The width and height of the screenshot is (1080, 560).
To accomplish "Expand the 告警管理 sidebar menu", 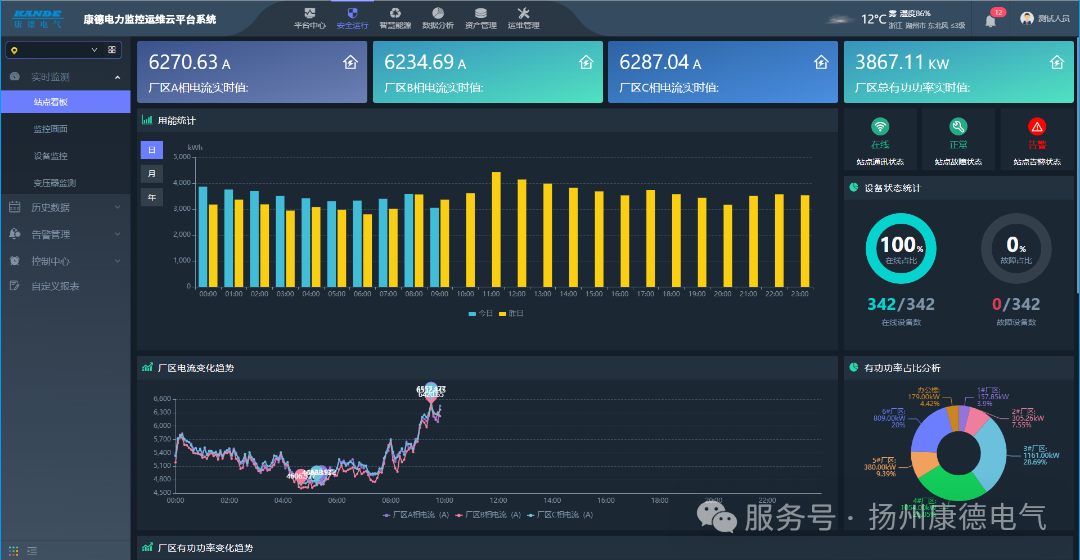I will coord(50,234).
